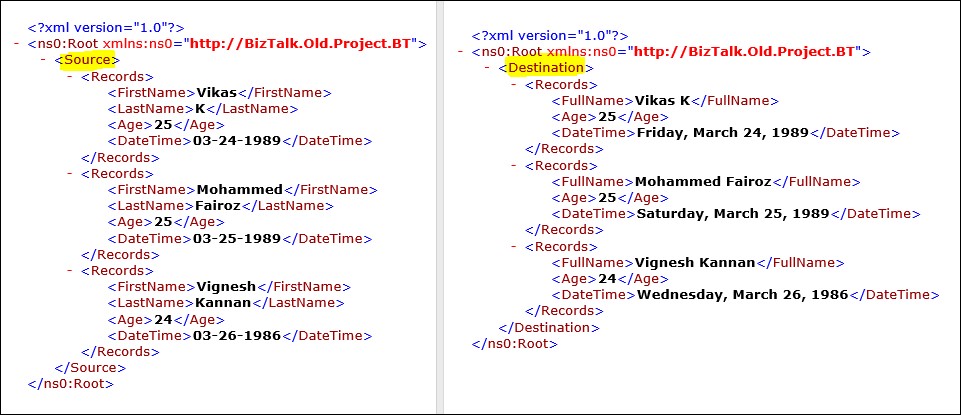Collapse the Records node containing FullName Vignesh Kannan
The width and height of the screenshot is (961, 415).
pyautogui.click(x=514, y=246)
